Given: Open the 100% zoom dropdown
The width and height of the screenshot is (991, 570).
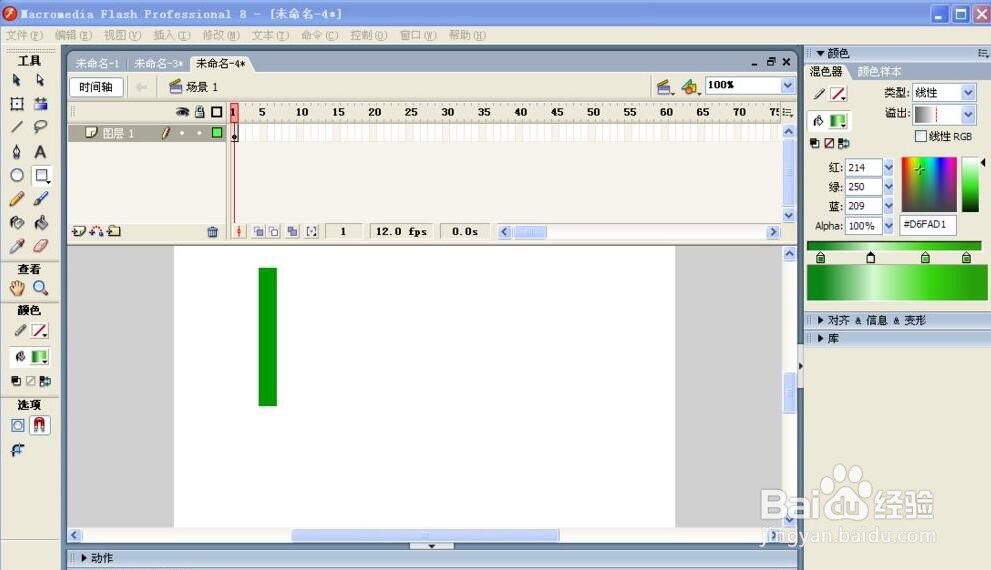Looking at the screenshot, I should 787,85.
